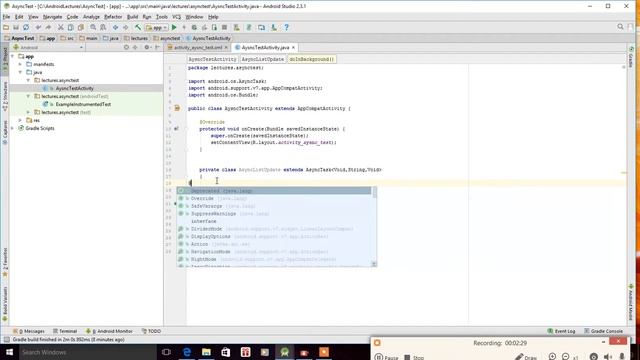Expand the res folder node
Screen dimensions: 640x360
pos(20,120)
